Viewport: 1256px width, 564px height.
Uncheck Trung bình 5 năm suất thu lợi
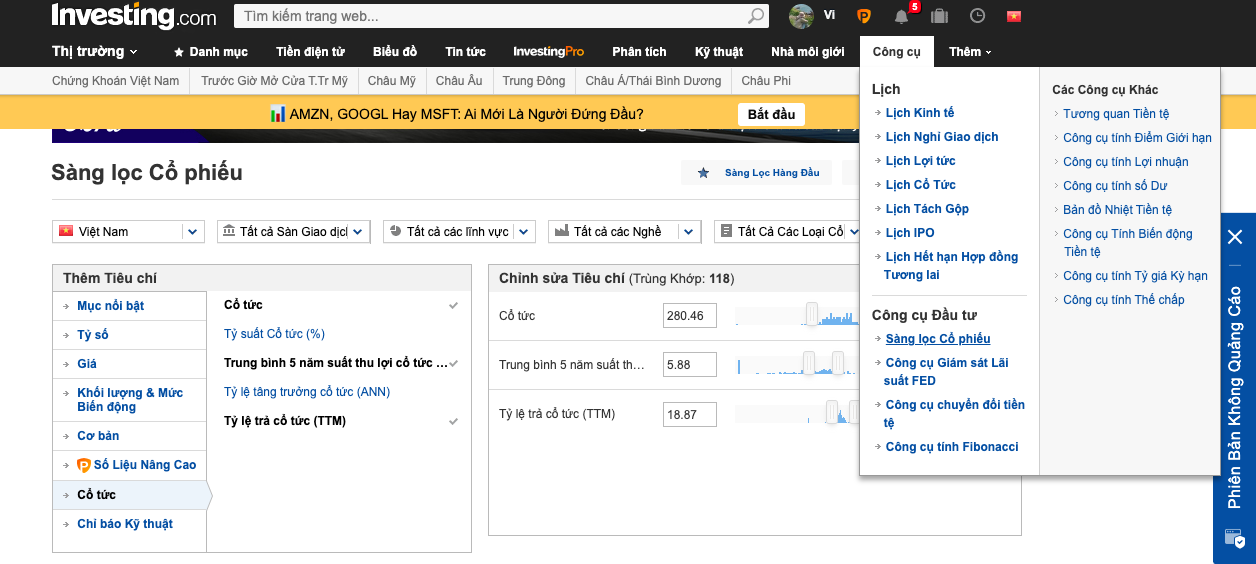[453, 363]
